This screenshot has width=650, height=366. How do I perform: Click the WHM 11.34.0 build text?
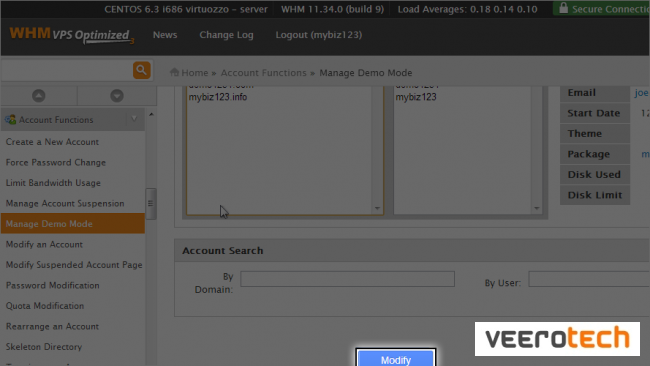pyautogui.click(x=332, y=9)
